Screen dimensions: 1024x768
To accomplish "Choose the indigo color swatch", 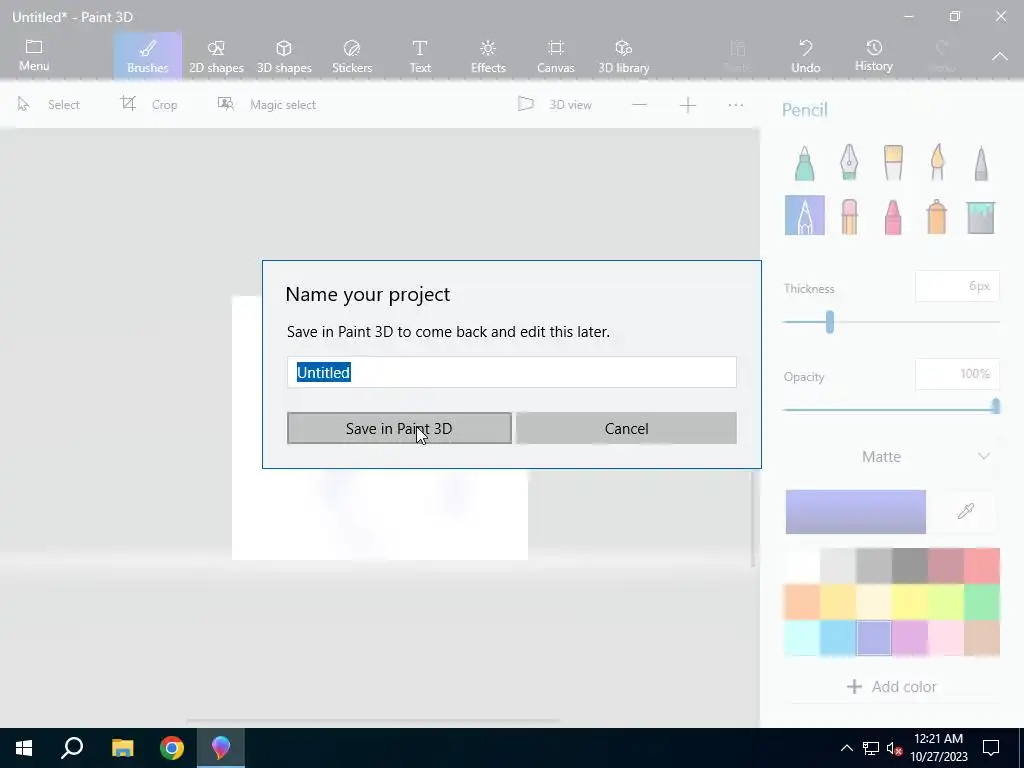I will point(874,637).
